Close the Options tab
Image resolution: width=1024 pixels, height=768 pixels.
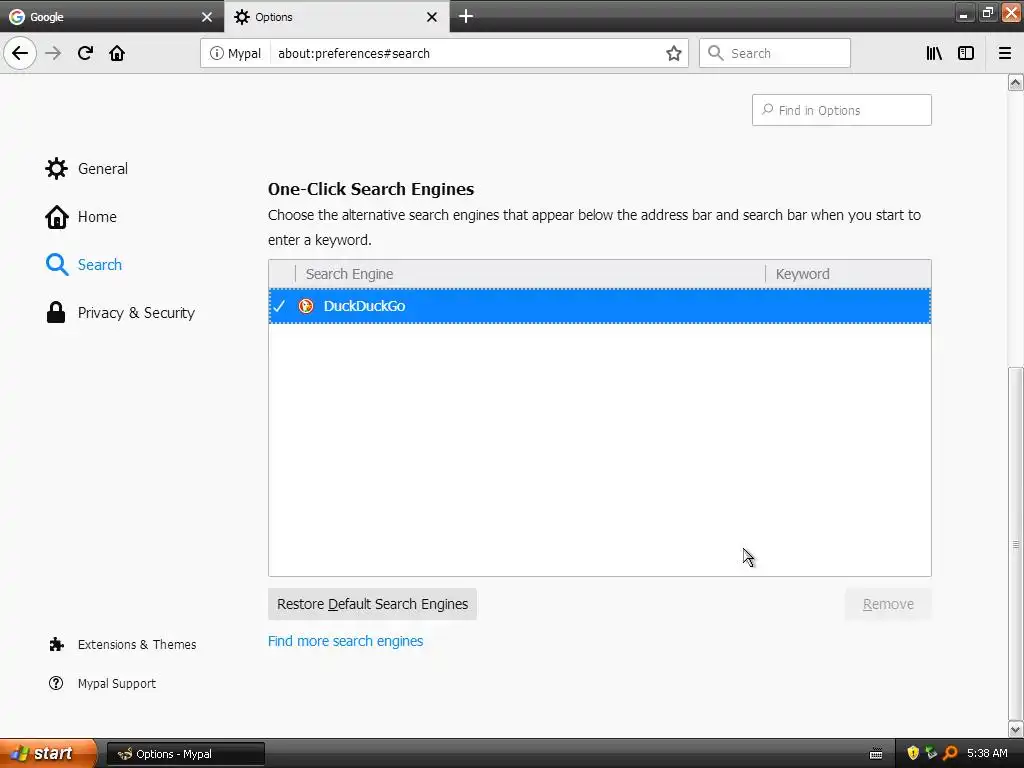pos(432,17)
